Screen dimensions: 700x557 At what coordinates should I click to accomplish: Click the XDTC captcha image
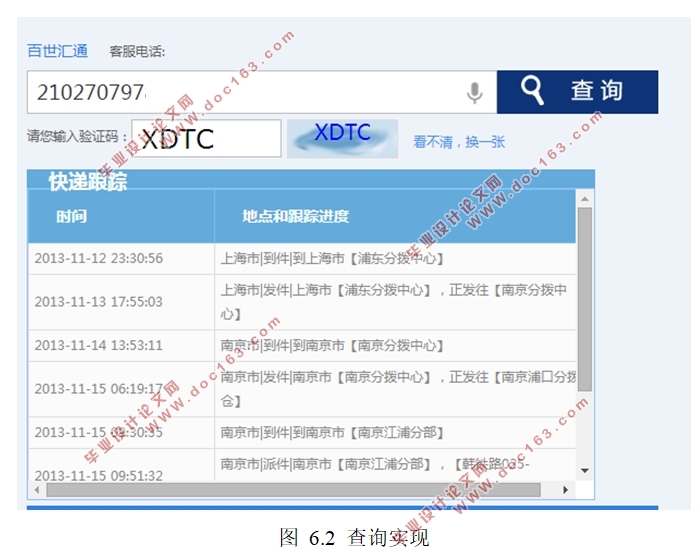[x=342, y=138]
